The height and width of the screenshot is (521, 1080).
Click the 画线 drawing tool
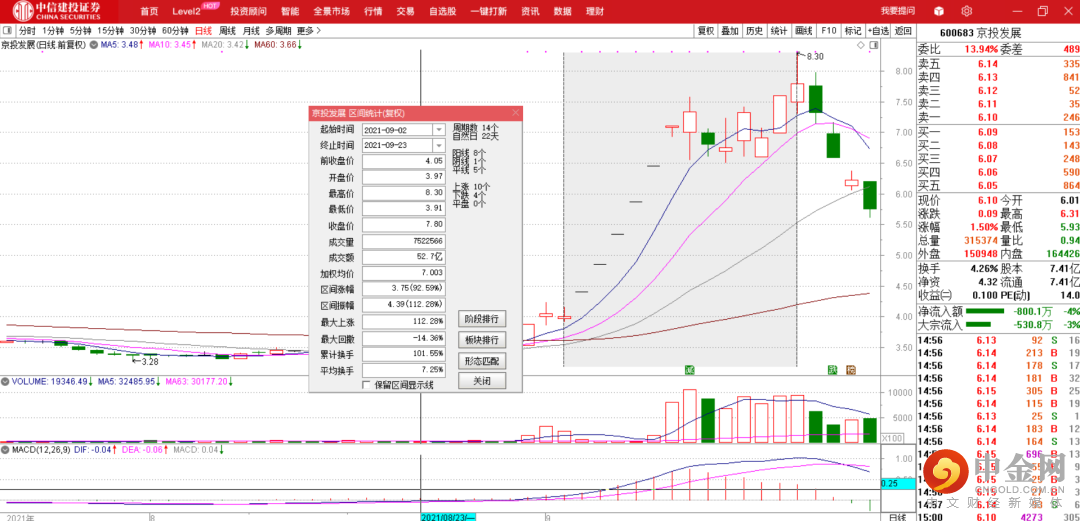[804, 31]
